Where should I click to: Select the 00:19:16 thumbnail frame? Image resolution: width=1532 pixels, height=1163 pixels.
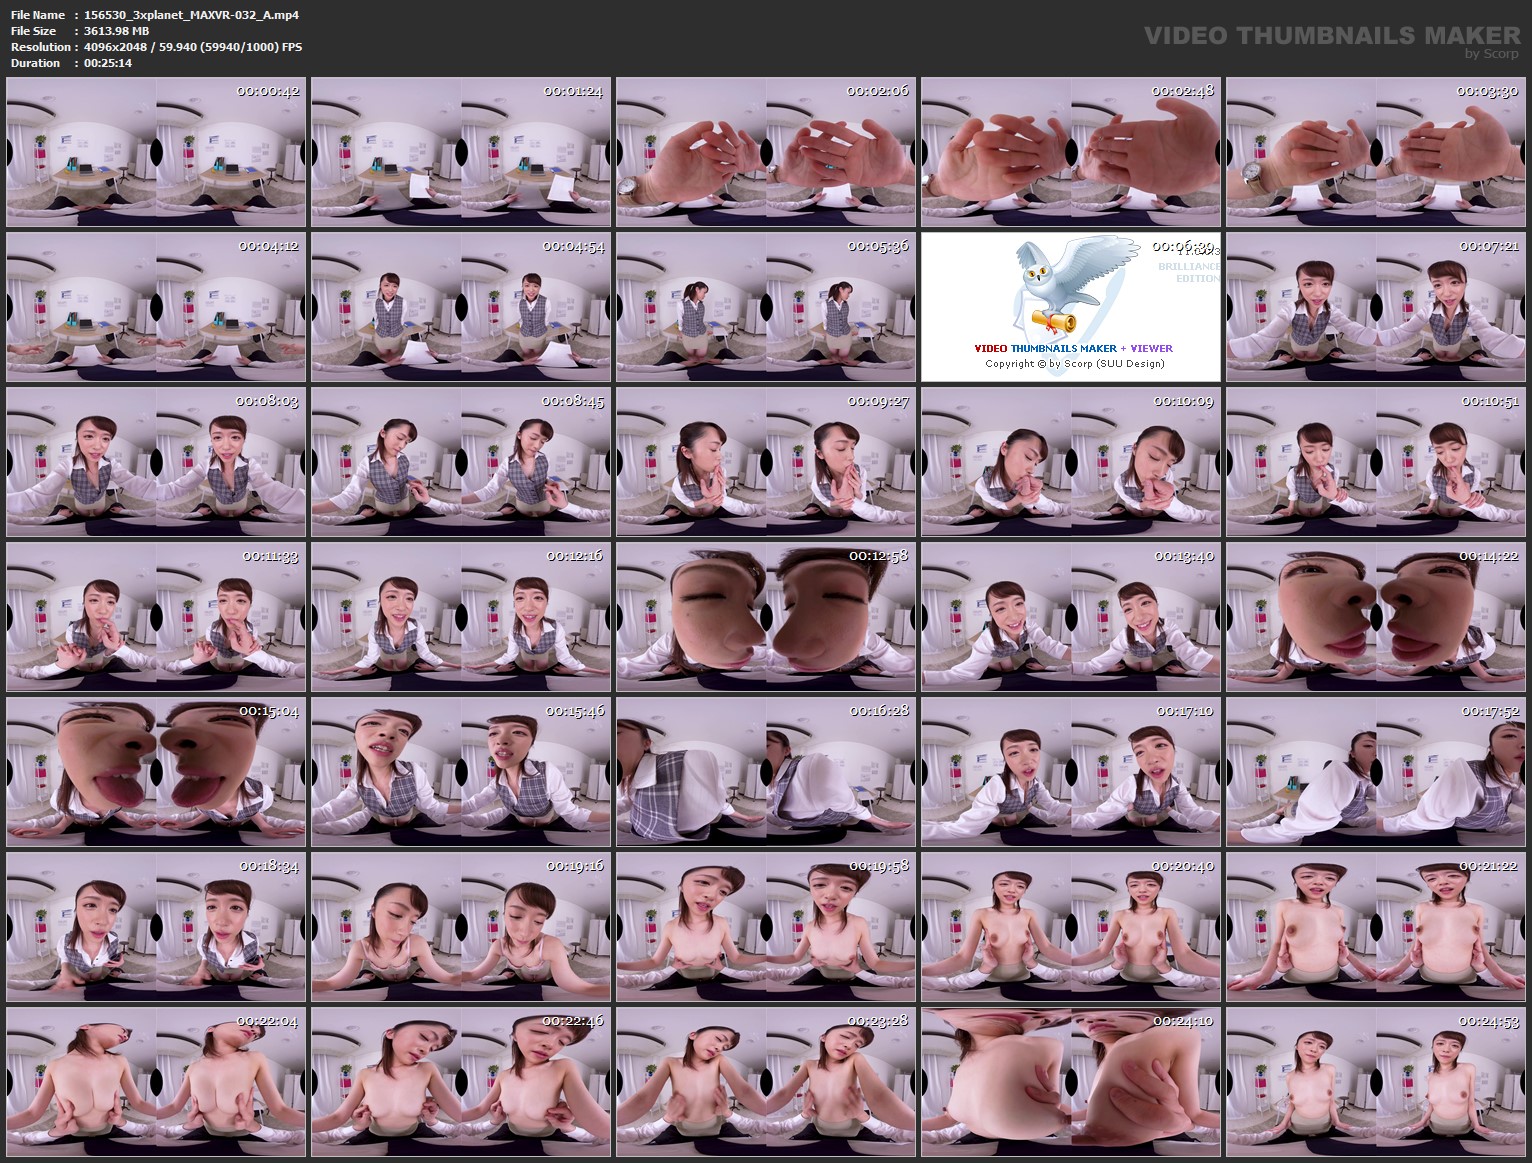point(460,926)
